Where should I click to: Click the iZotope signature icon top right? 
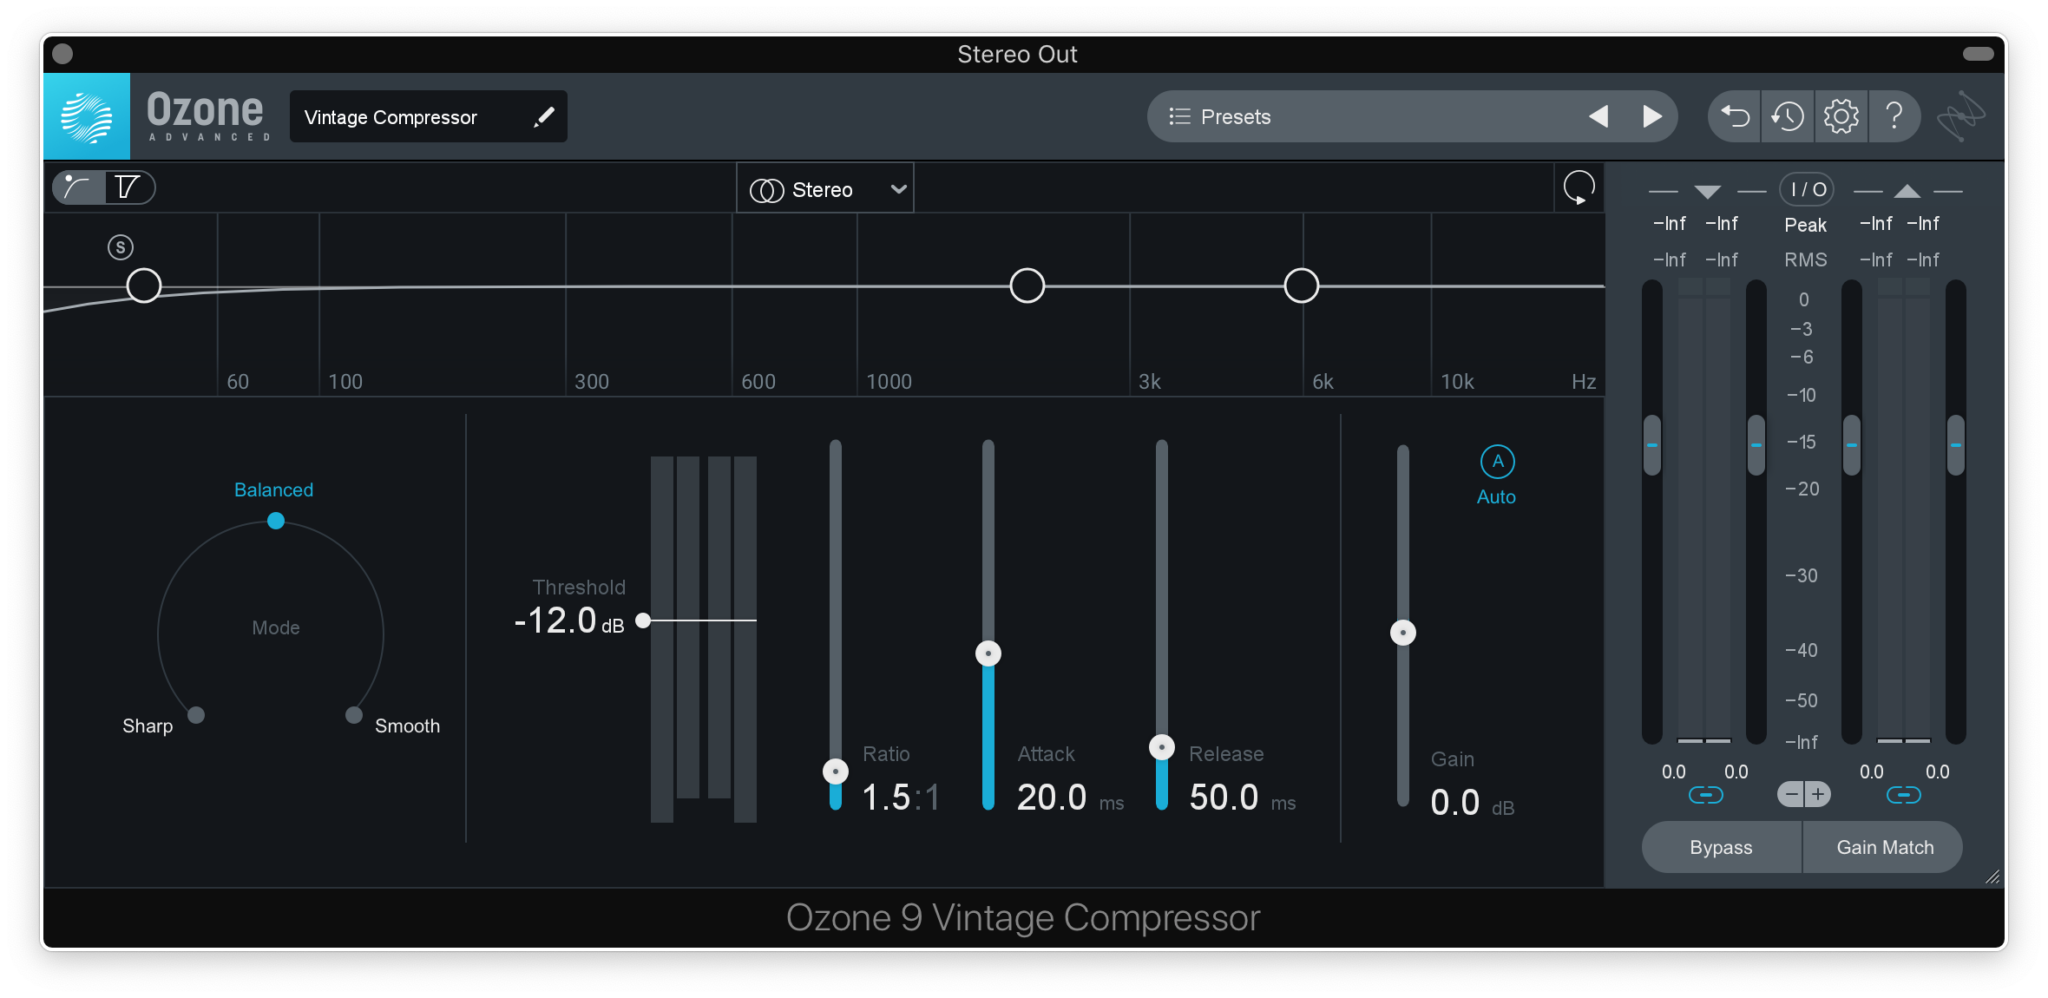pyautogui.click(x=1962, y=116)
